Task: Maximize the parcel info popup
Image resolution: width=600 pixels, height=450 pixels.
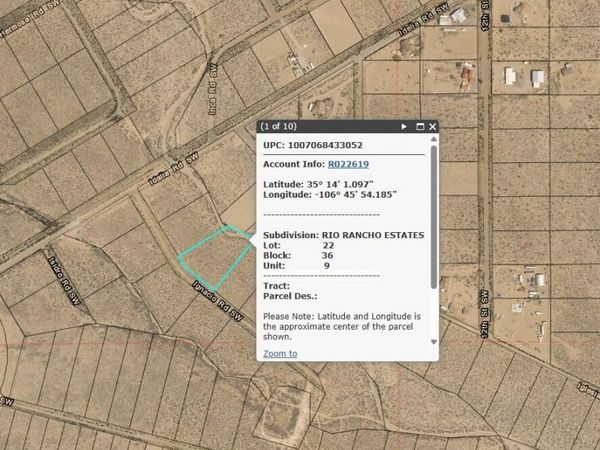Action: (x=420, y=127)
